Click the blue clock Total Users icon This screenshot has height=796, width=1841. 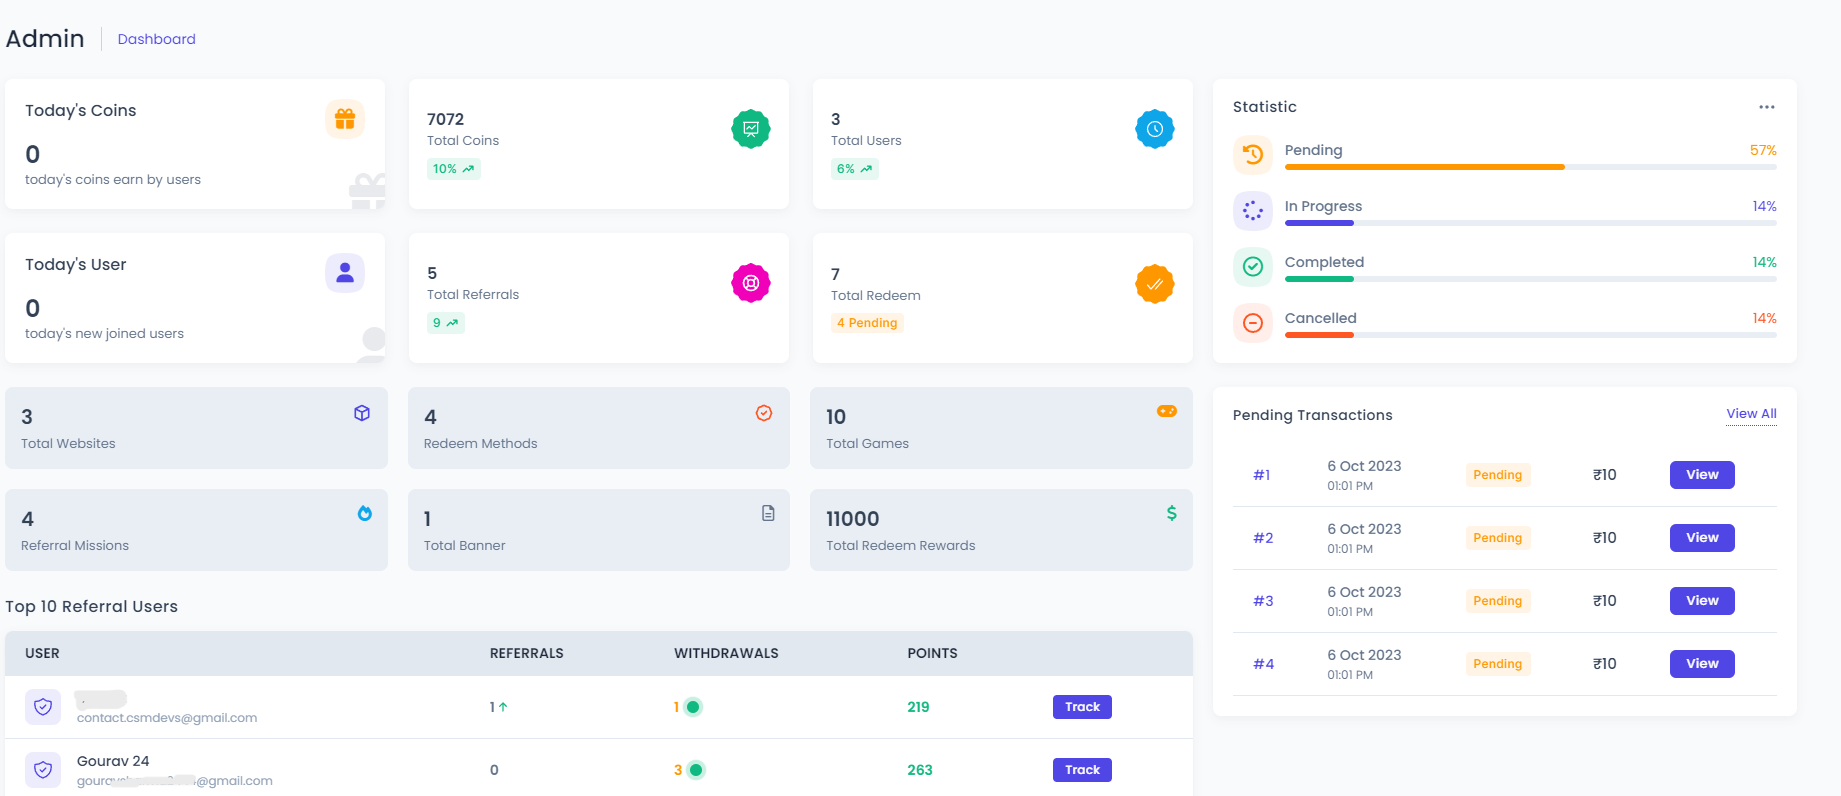pos(1154,129)
